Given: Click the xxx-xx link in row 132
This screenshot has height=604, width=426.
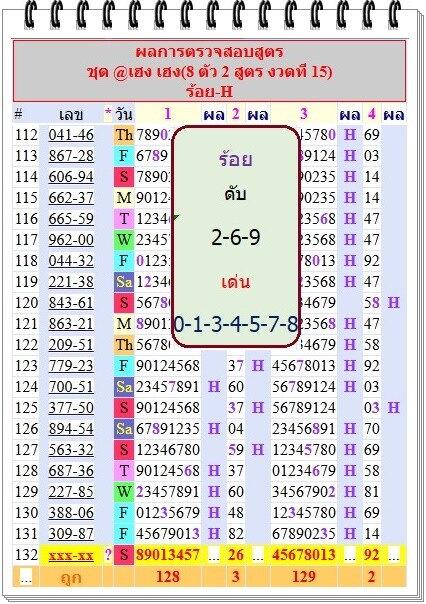Looking at the screenshot, I should pos(71,555).
